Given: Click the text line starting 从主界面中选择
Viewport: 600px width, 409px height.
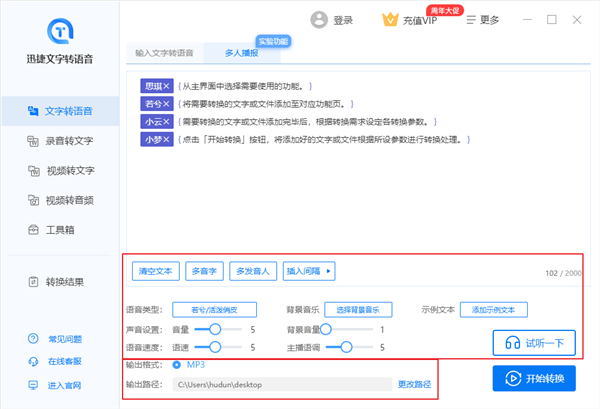Looking at the screenshot, I should 245,86.
